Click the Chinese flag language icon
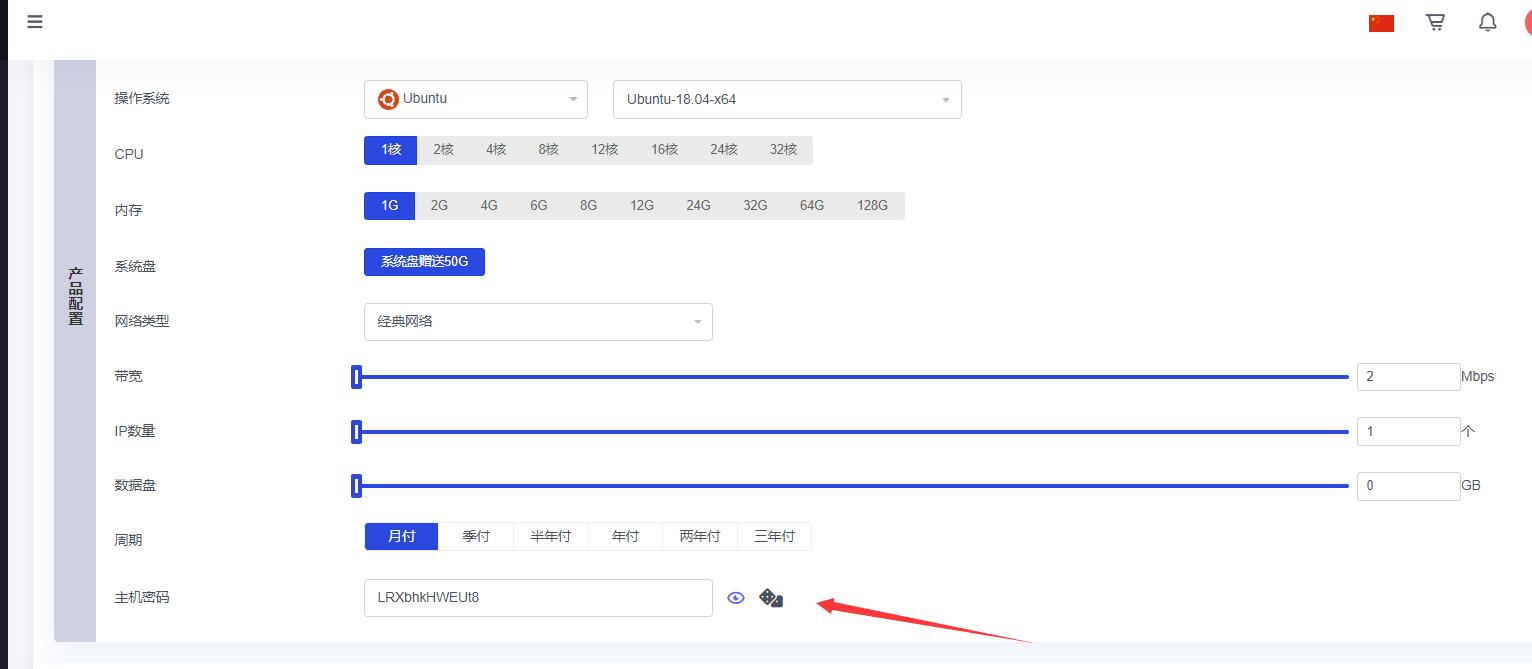 coord(1381,23)
